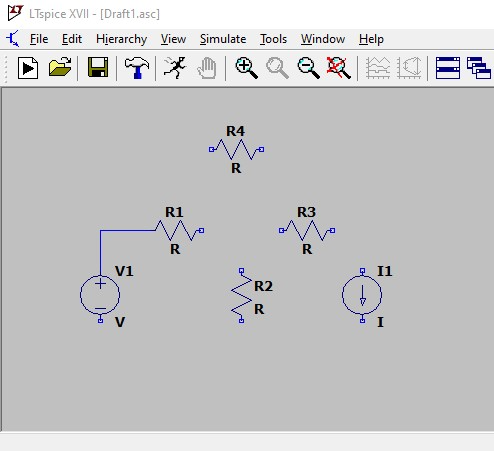The height and width of the screenshot is (451, 494).
Task: Open a file with the folder icon
Action: coord(60,68)
